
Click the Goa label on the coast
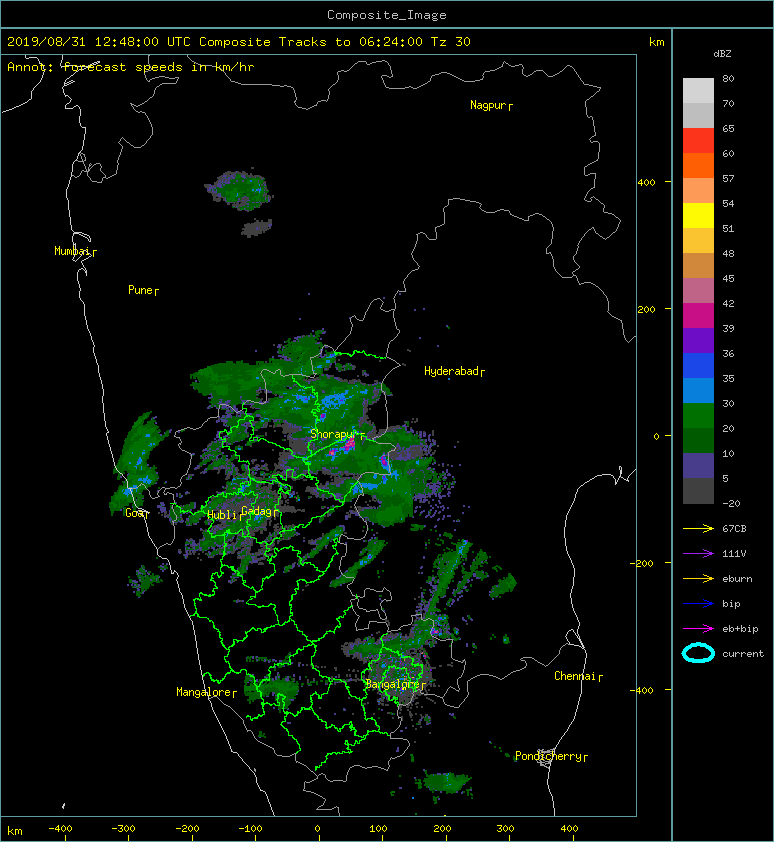click(134, 513)
